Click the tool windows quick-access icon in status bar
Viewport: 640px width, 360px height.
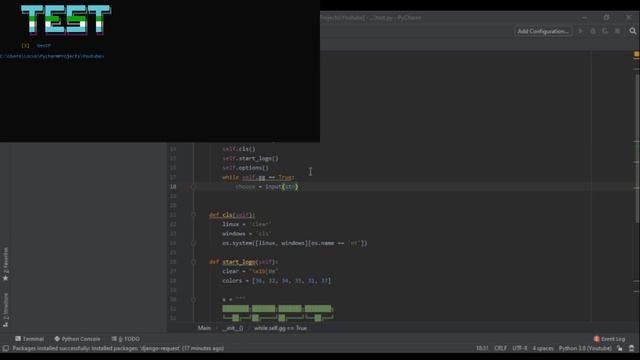(x=6, y=348)
